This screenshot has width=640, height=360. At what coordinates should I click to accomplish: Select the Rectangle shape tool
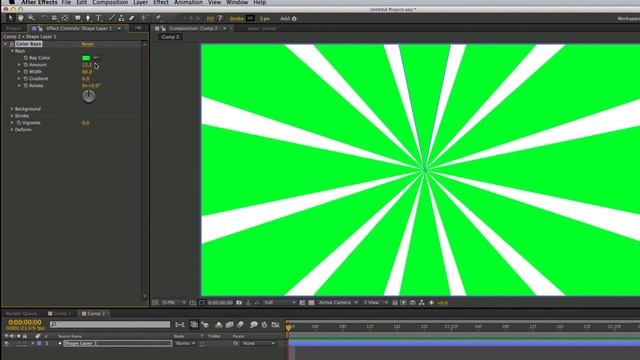[x=78, y=18]
